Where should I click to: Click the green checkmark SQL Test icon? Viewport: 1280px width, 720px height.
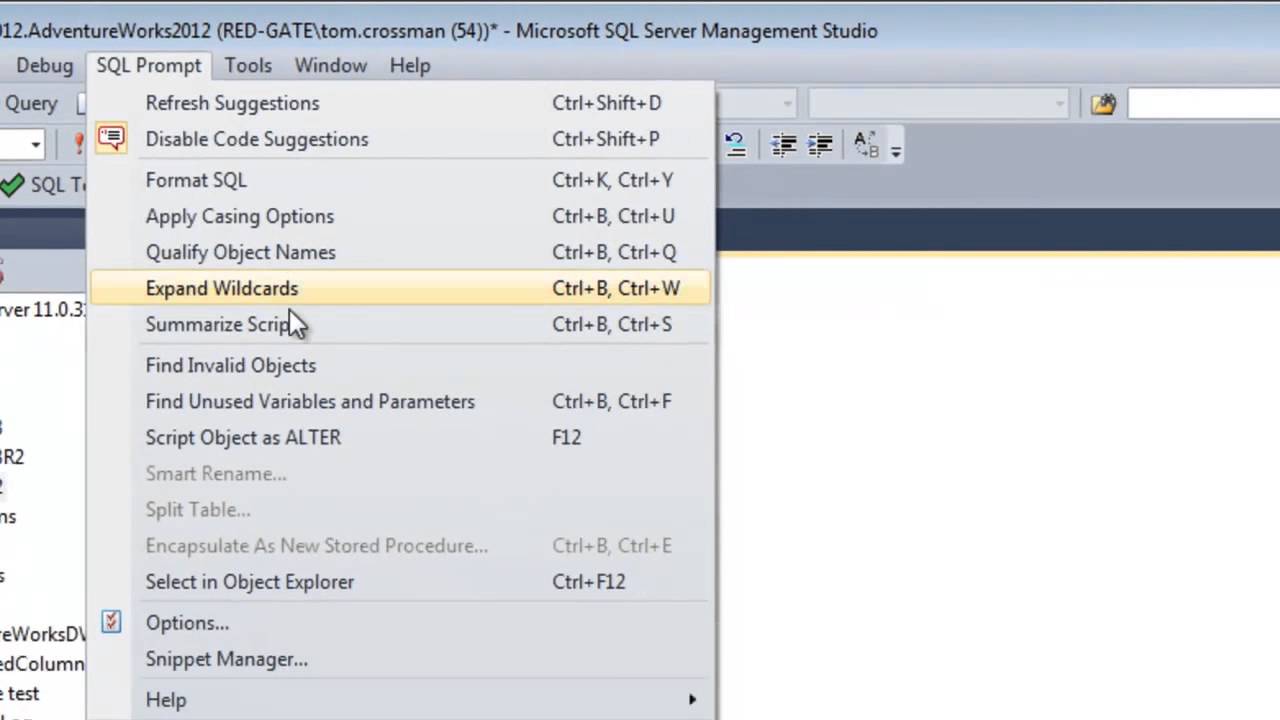(x=13, y=184)
